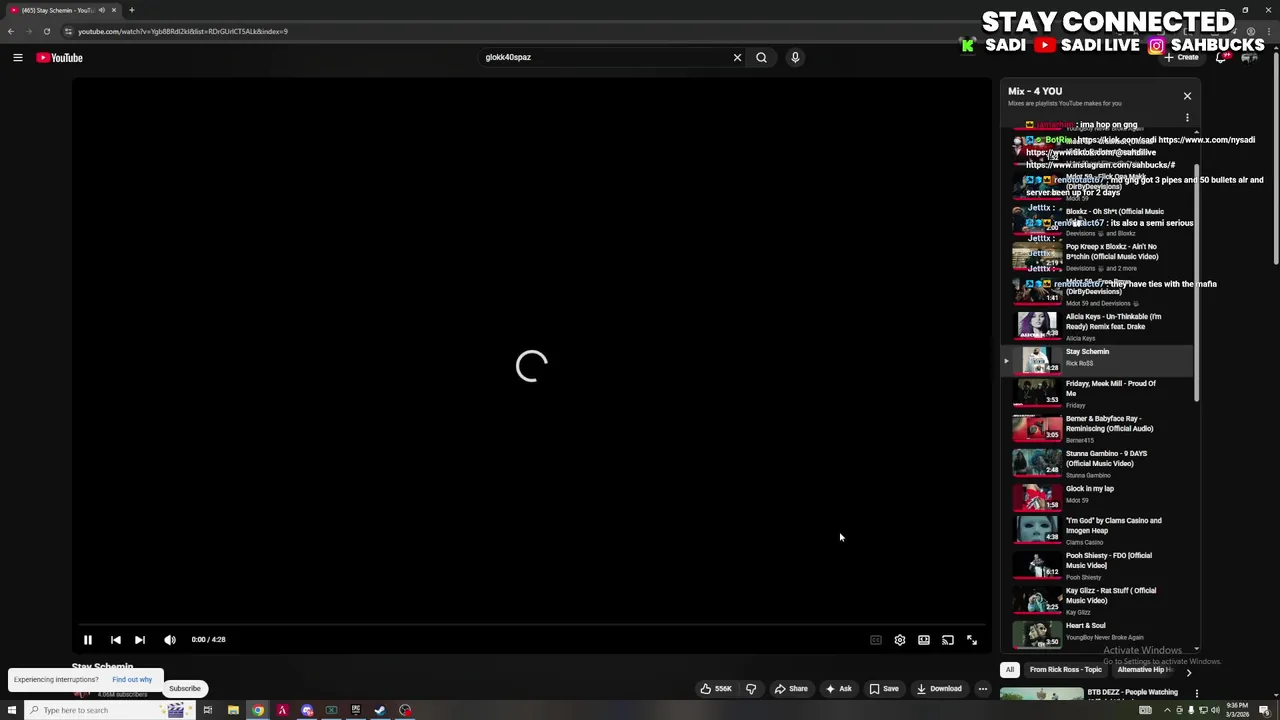Image resolution: width=1280 pixels, height=720 pixels.
Task: Click the Find out why link
Action: click(132, 680)
